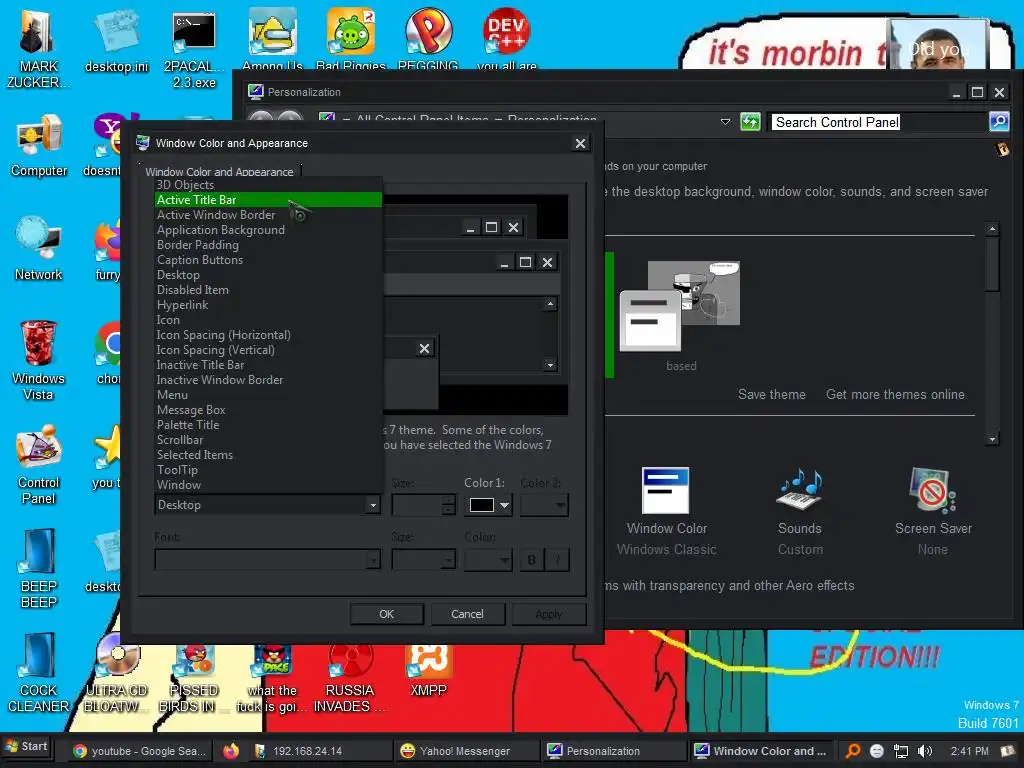Choose Active Window Border in the list
Image resolution: width=1024 pixels, height=768 pixels.
click(x=268, y=215)
